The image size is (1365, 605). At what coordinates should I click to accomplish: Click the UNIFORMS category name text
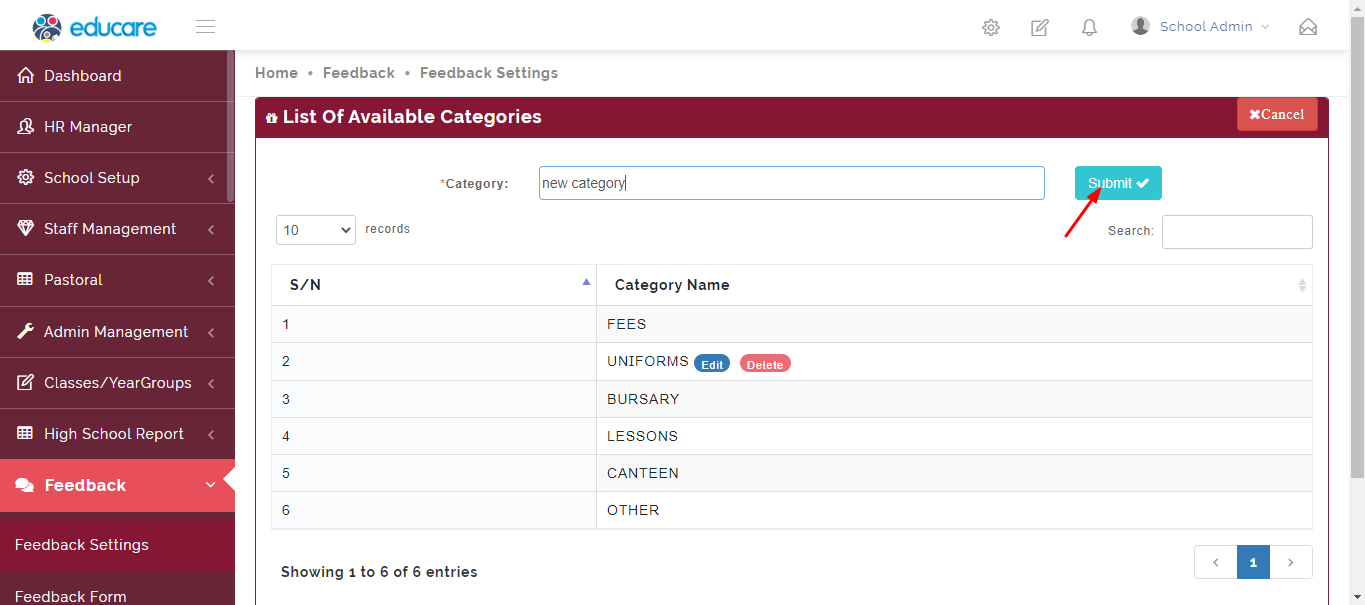648,361
